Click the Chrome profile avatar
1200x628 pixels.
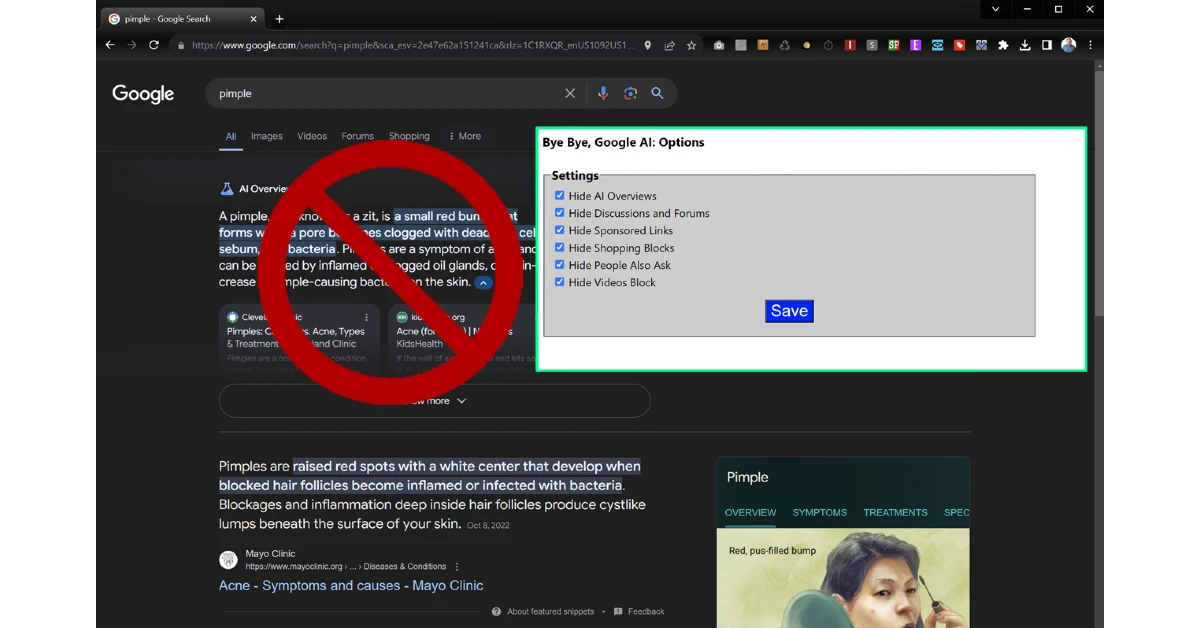1068,45
